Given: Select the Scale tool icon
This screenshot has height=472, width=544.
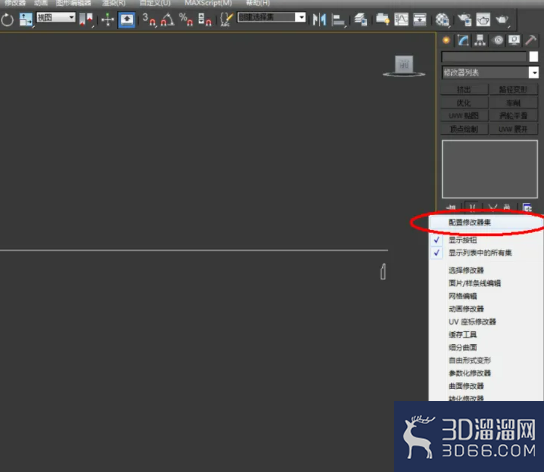Looking at the screenshot, I should (26, 19).
